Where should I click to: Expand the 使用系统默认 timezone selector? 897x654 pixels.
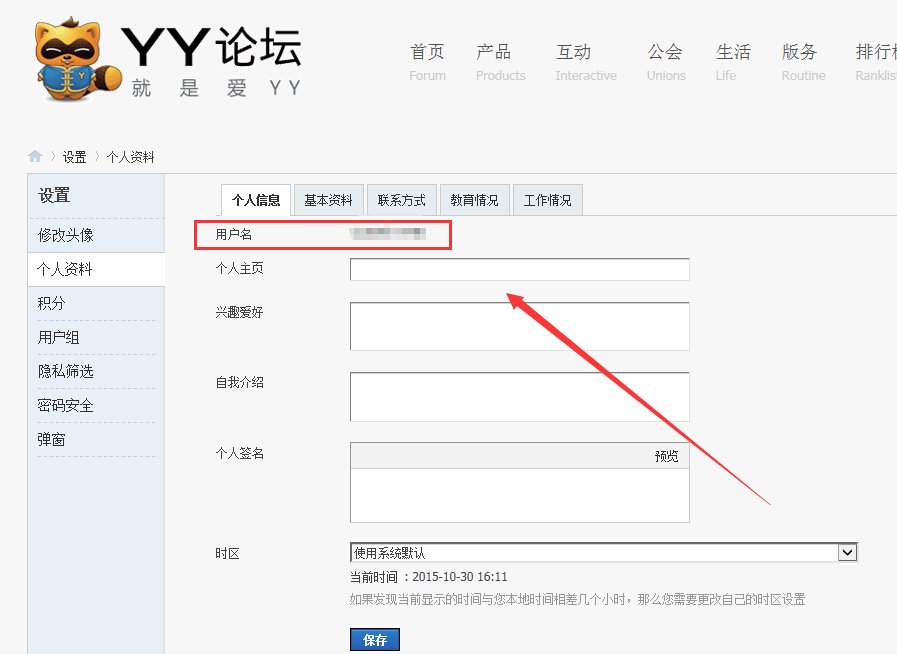tap(600, 551)
